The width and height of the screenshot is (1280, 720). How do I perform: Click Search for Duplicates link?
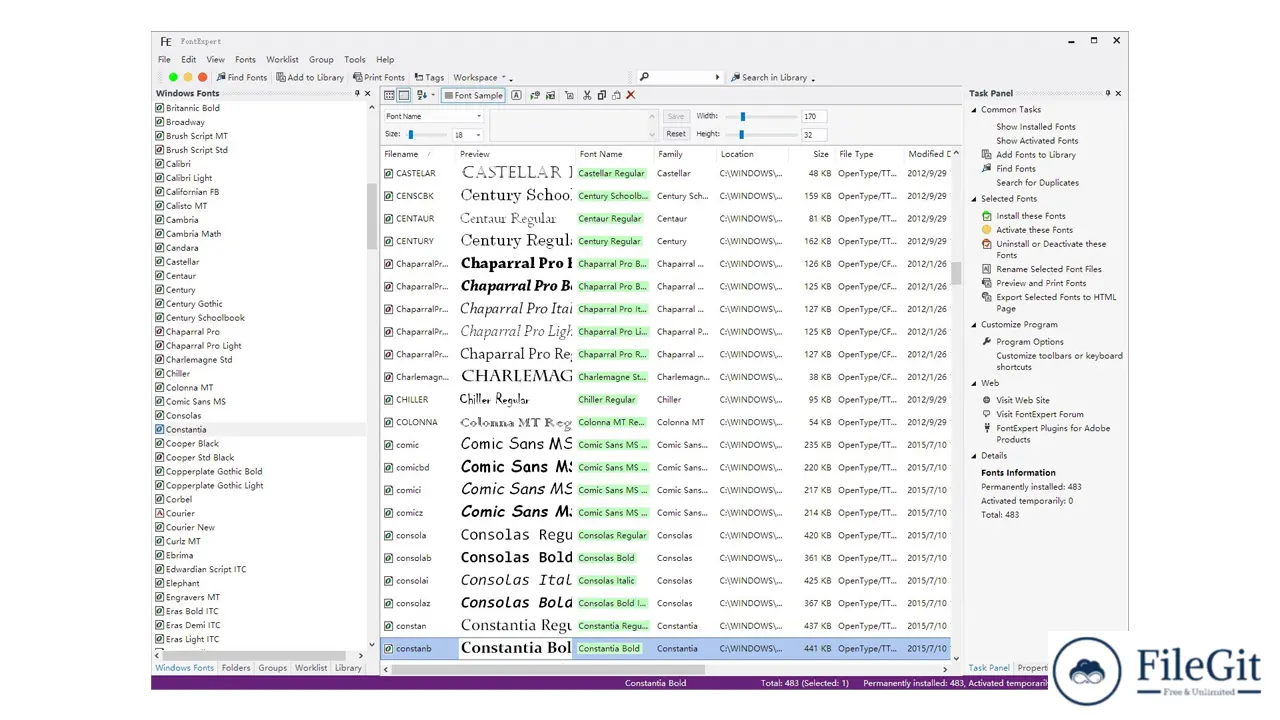coord(1037,183)
